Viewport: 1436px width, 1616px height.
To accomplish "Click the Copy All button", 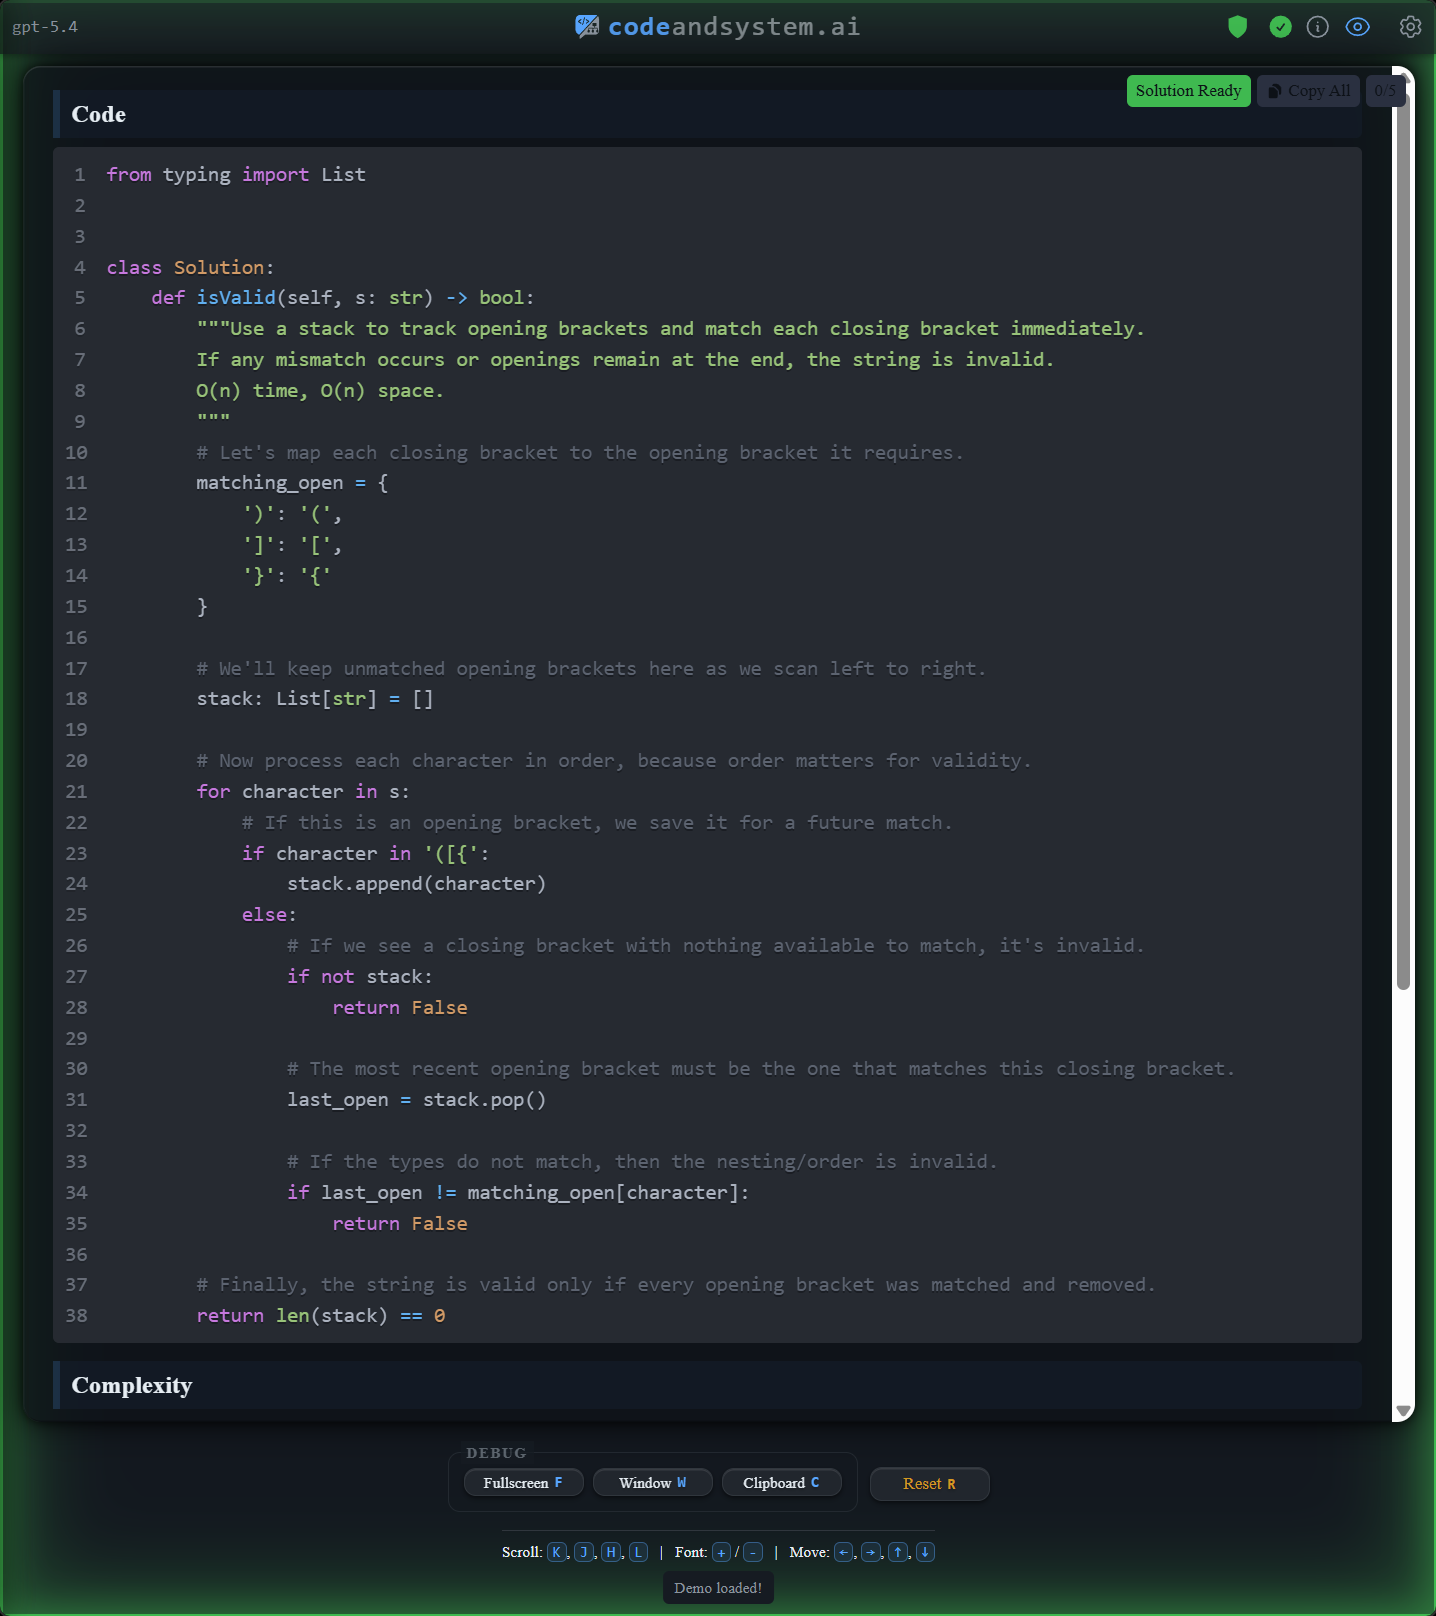I will tap(1308, 91).
